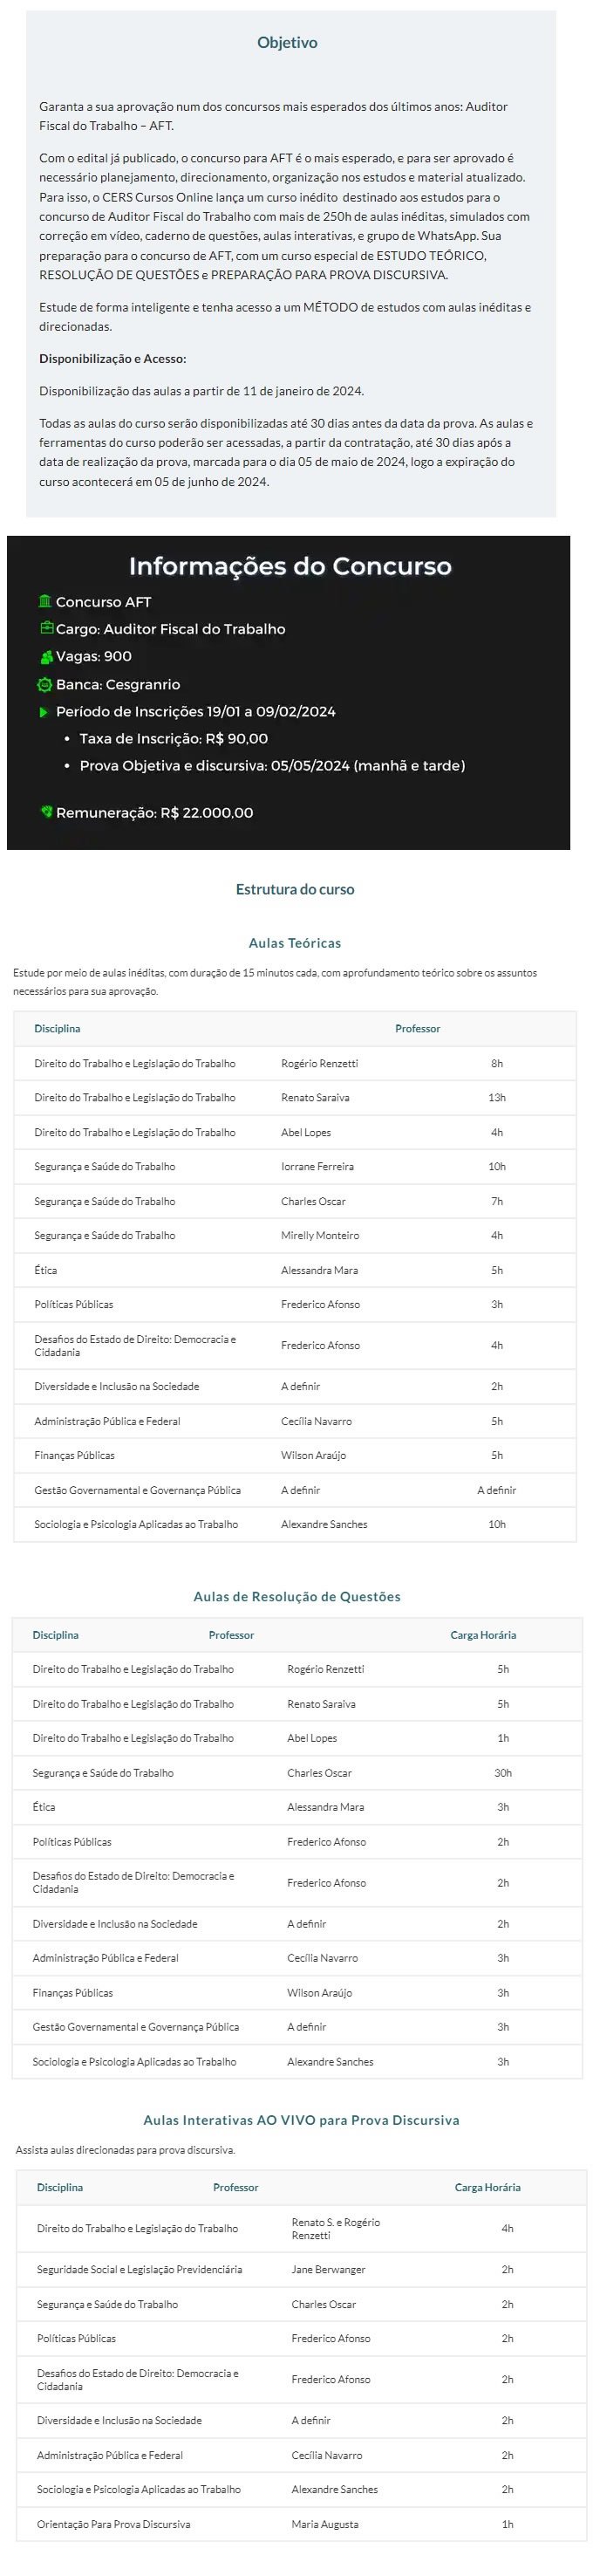
Task: Click Aulas Interativas AO VIVO heading
Action: click(301, 2120)
